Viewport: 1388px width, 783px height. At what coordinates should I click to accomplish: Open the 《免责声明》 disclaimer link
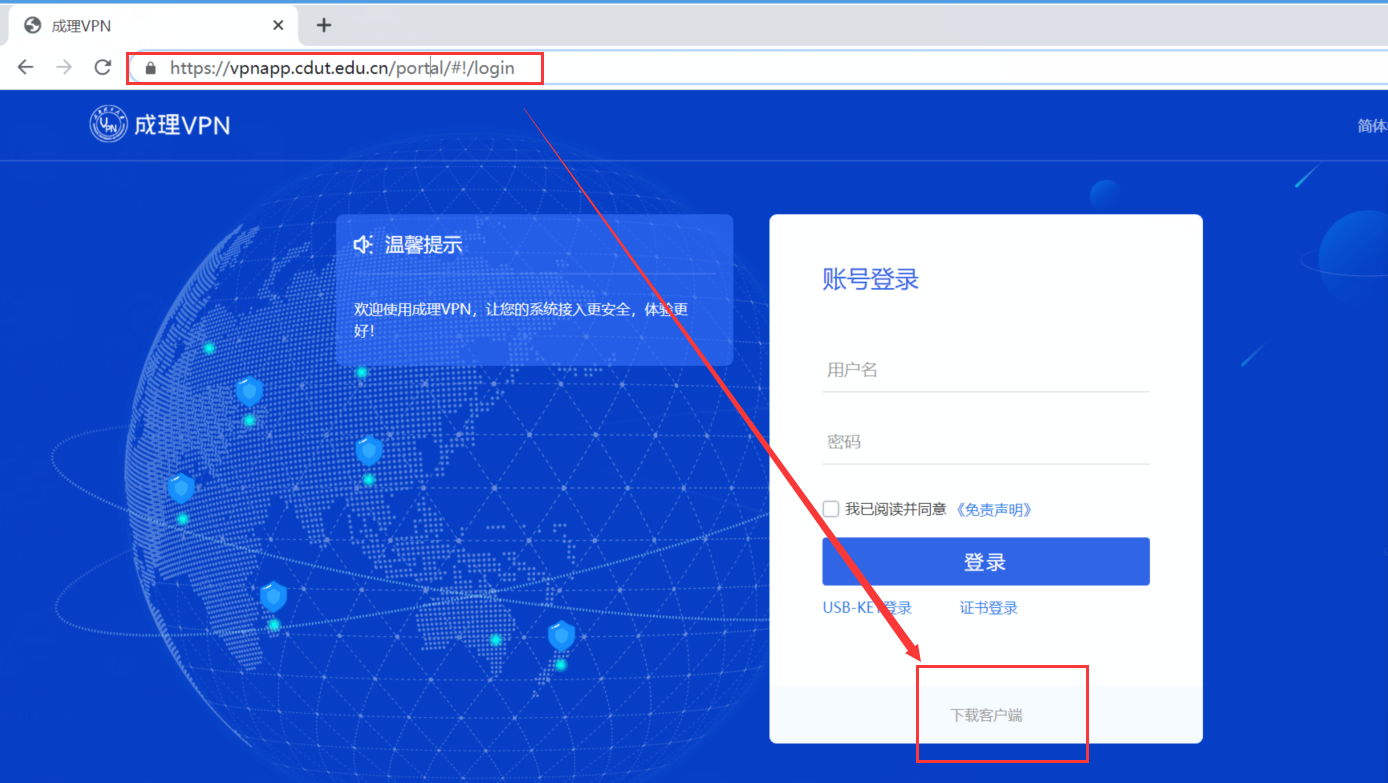click(993, 509)
